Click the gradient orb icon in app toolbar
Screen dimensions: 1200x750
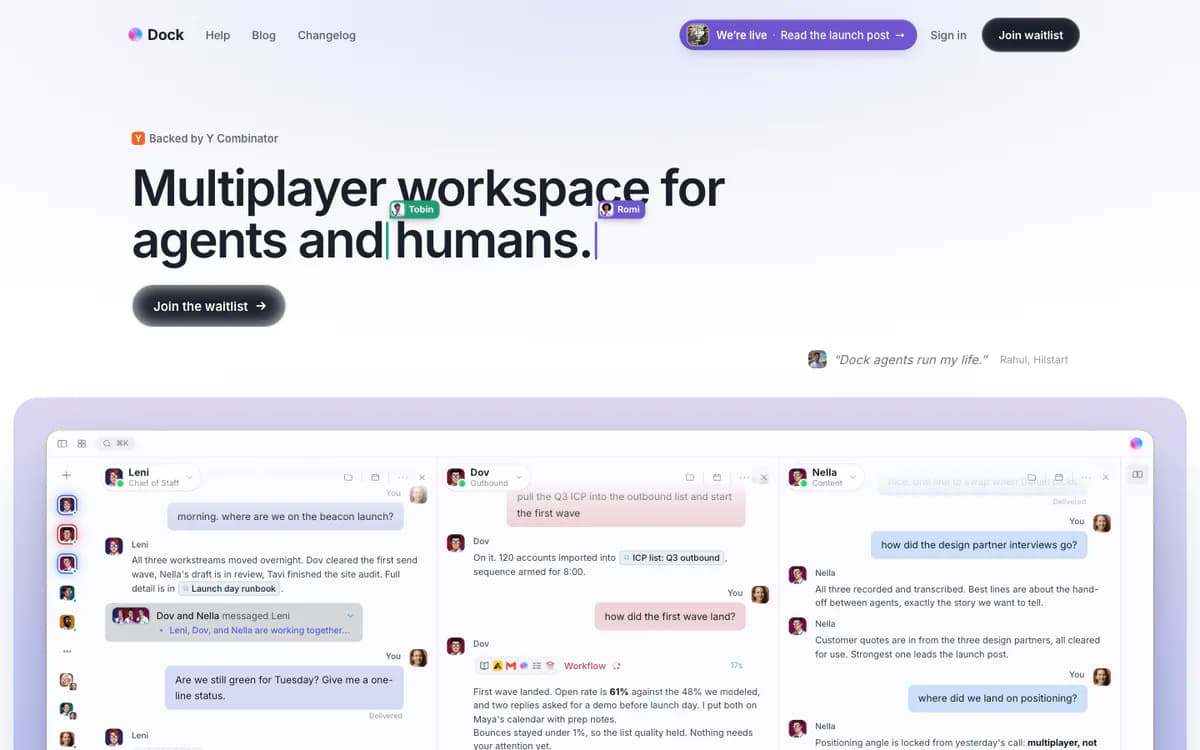(1136, 443)
